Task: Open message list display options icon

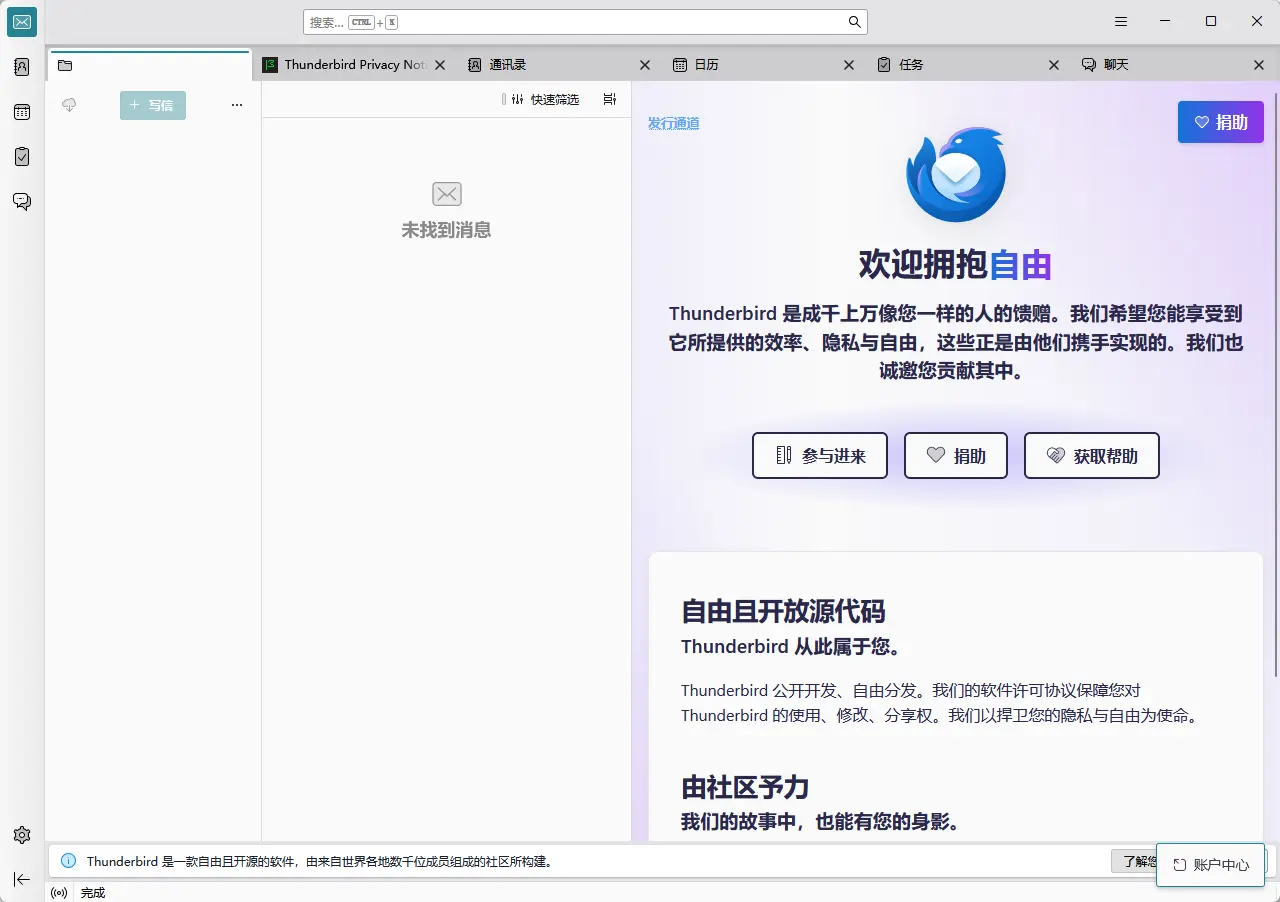Action: point(610,99)
